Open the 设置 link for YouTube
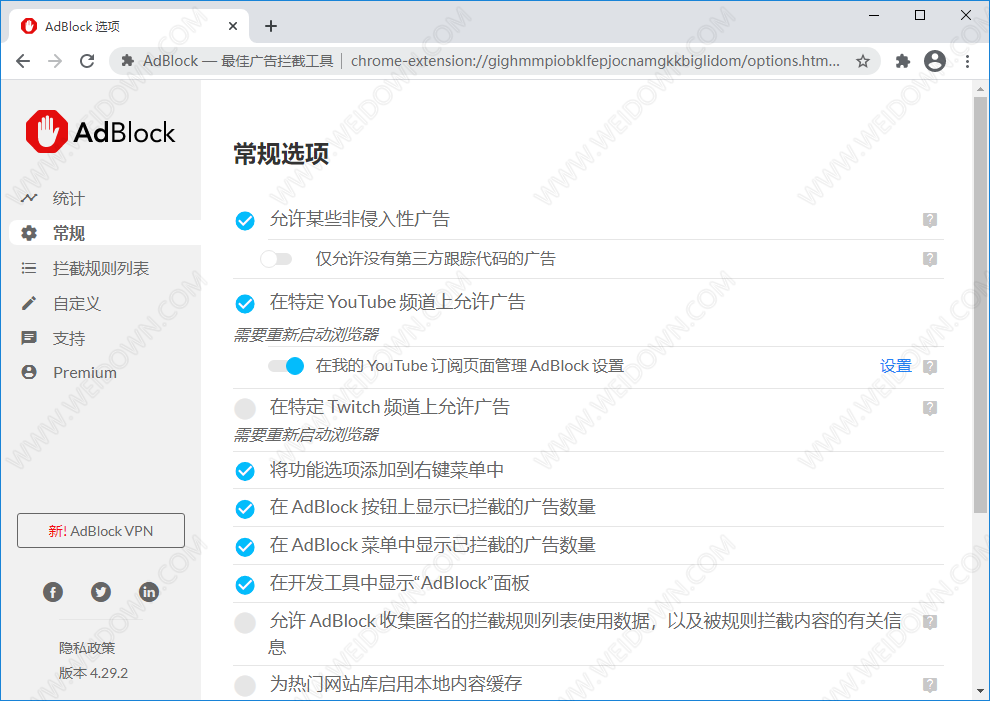This screenshot has height=701, width=990. (x=895, y=366)
